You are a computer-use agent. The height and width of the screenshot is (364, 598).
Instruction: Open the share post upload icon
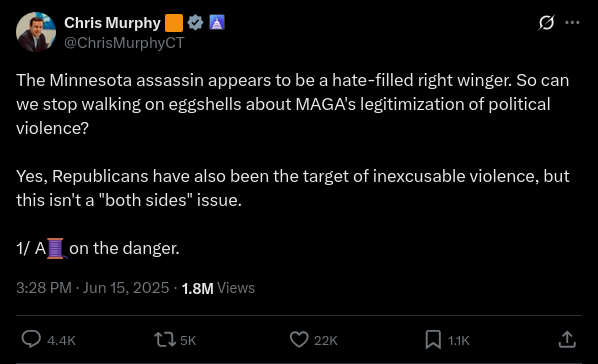[567, 339]
